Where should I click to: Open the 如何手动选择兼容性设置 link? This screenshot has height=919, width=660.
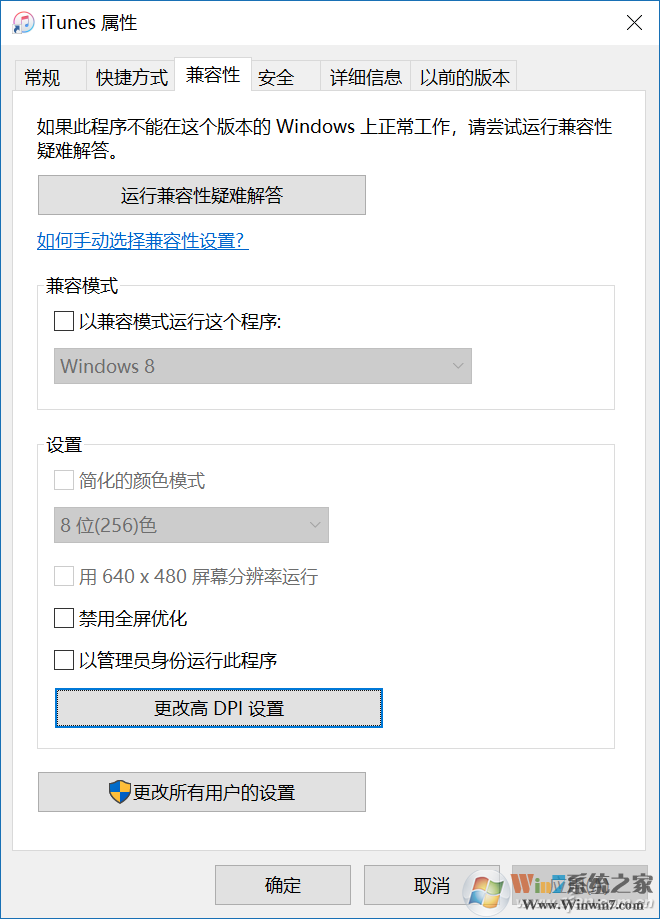tap(142, 241)
